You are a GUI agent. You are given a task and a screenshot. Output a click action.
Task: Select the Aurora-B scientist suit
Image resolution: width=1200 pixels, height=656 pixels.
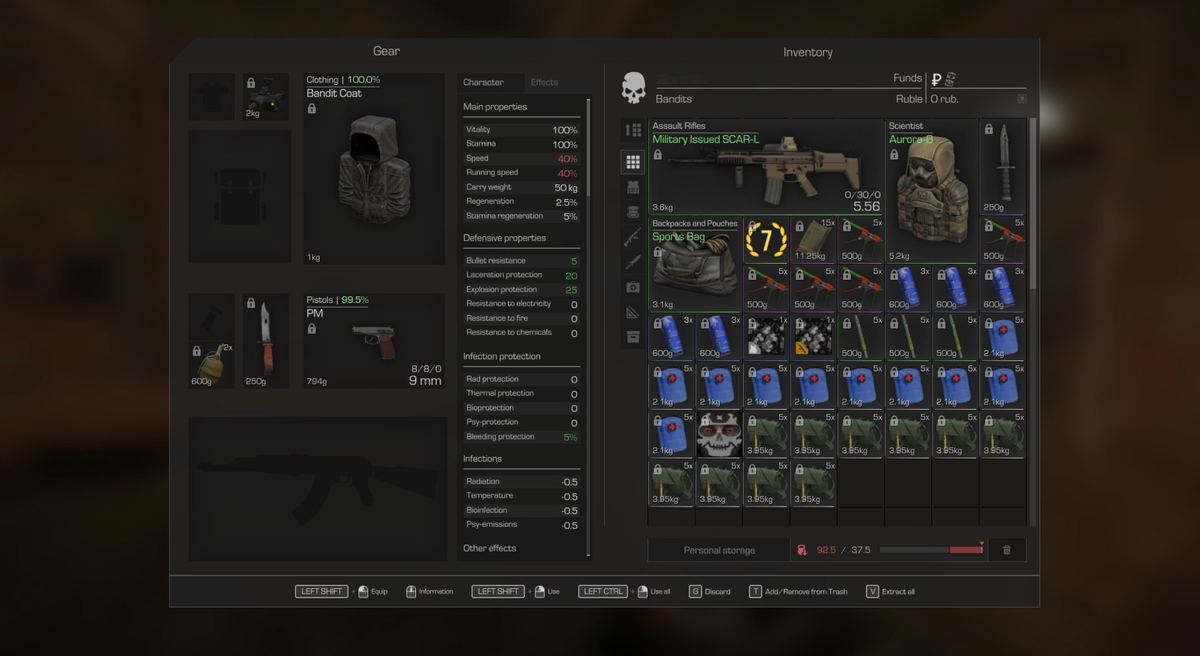tap(931, 192)
